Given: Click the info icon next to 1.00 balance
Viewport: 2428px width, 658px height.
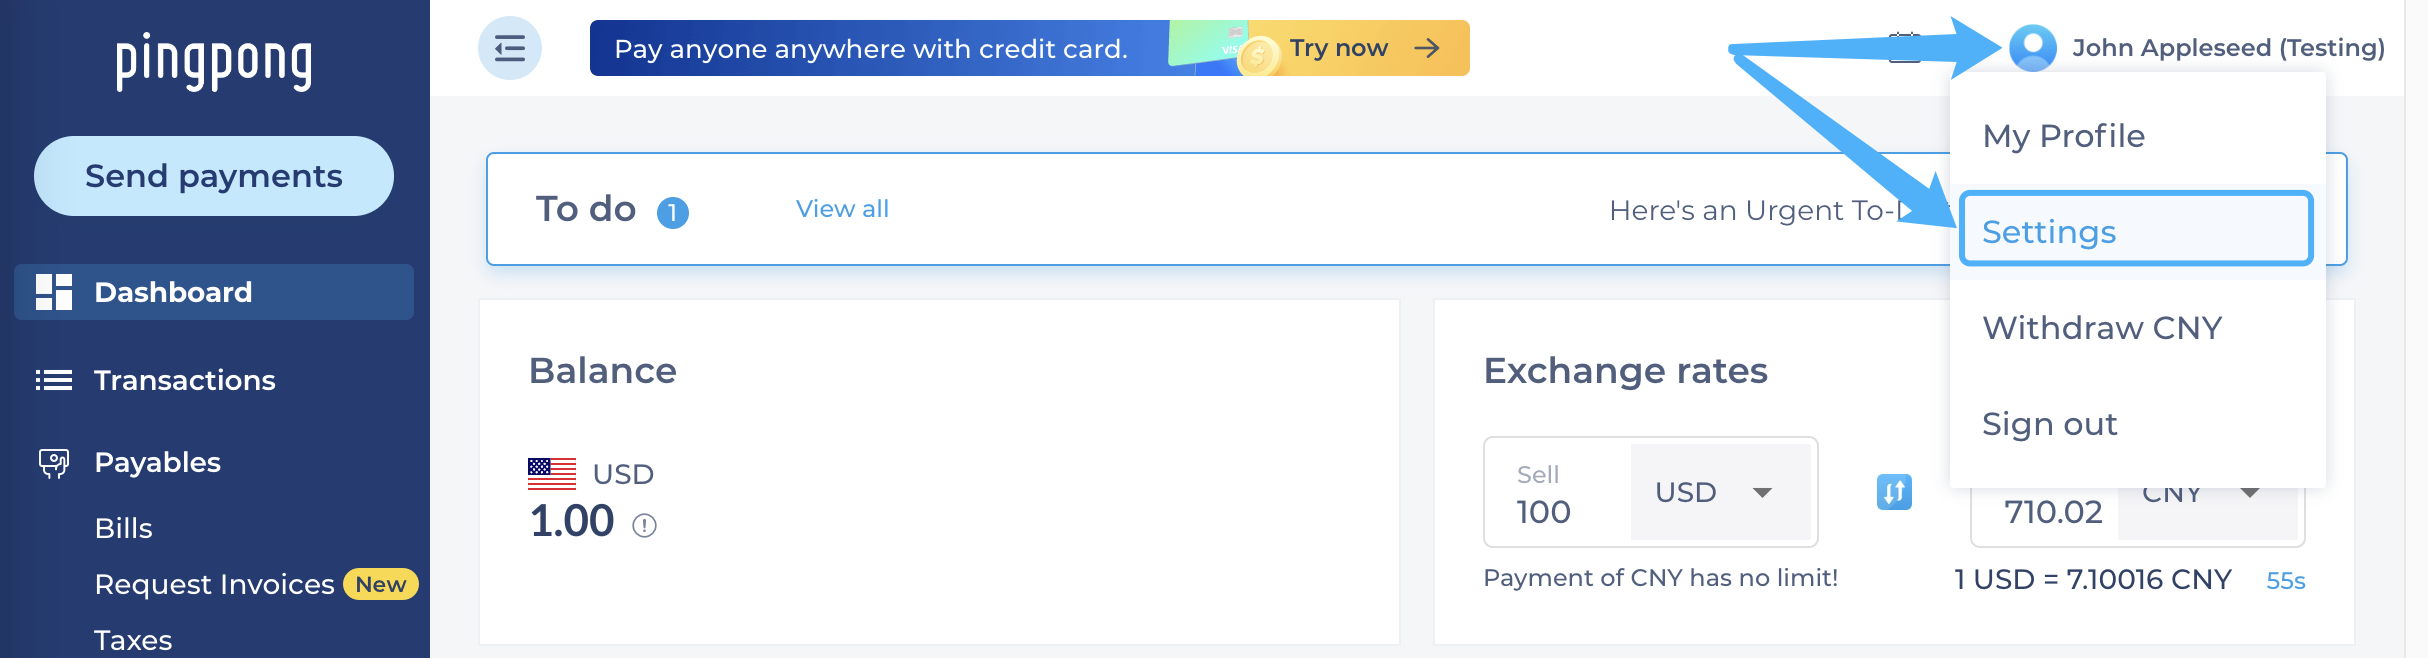Looking at the screenshot, I should point(643,523).
